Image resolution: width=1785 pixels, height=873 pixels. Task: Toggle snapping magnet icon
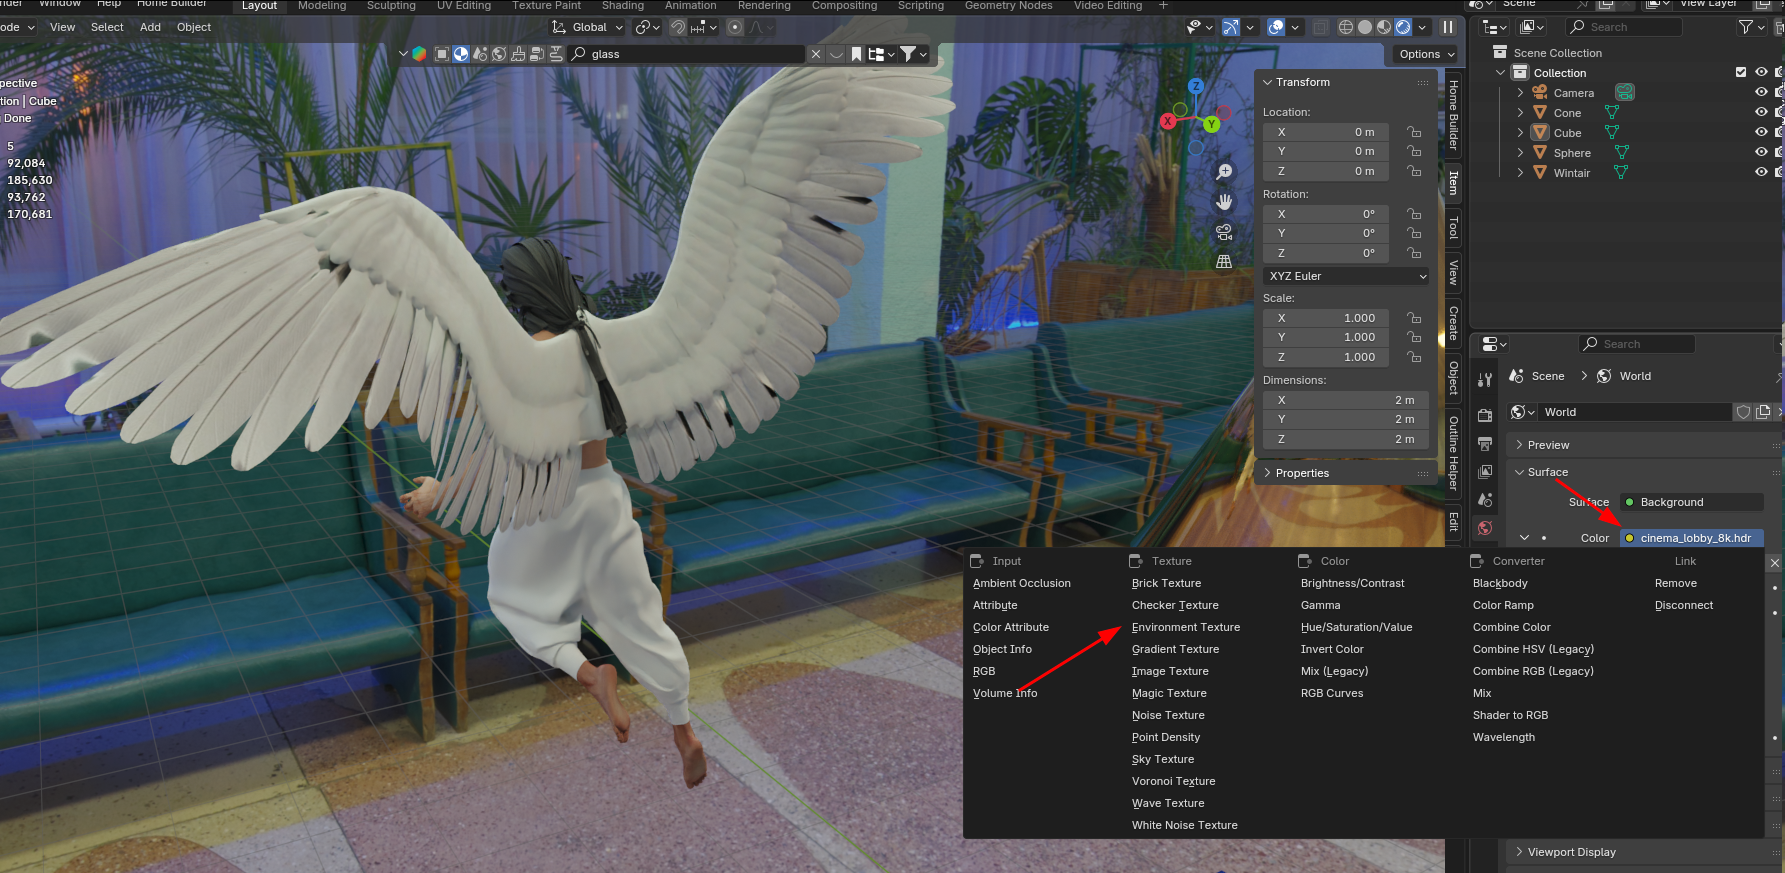point(678,27)
